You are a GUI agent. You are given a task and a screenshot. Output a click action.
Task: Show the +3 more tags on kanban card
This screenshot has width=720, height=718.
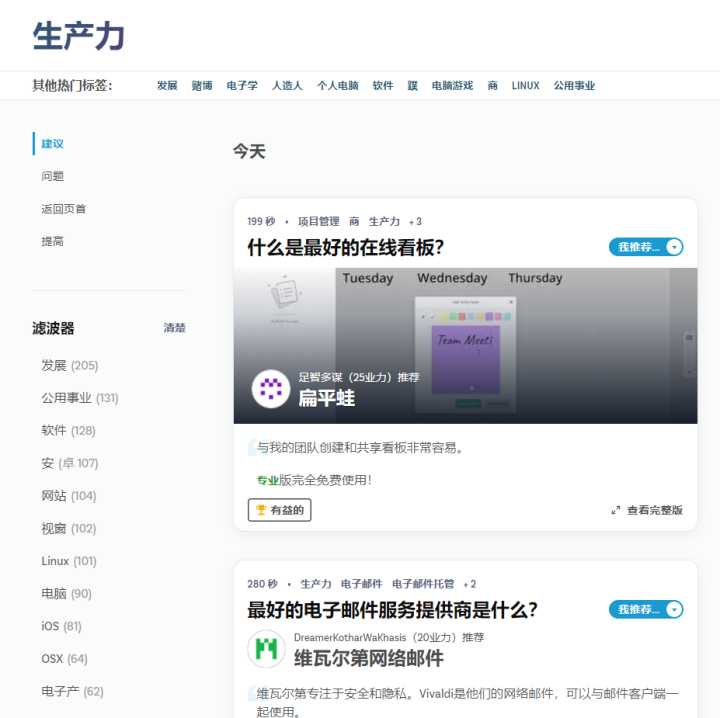[416, 222]
